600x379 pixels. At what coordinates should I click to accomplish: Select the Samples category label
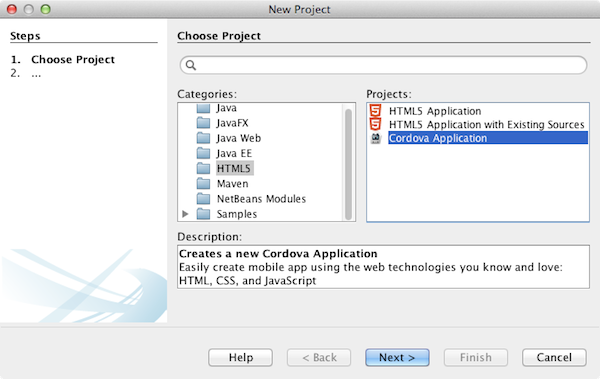click(236, 214)
